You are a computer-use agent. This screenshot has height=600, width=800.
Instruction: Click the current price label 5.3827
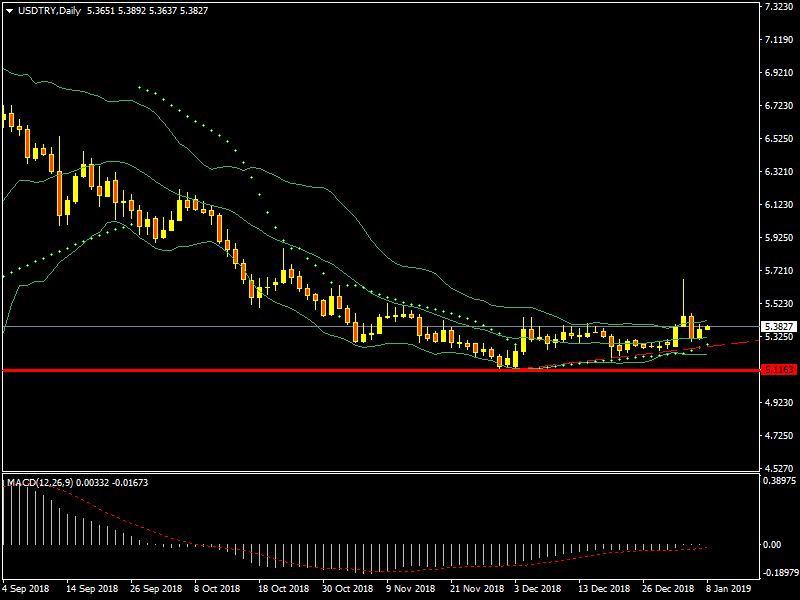click(777, 327)
